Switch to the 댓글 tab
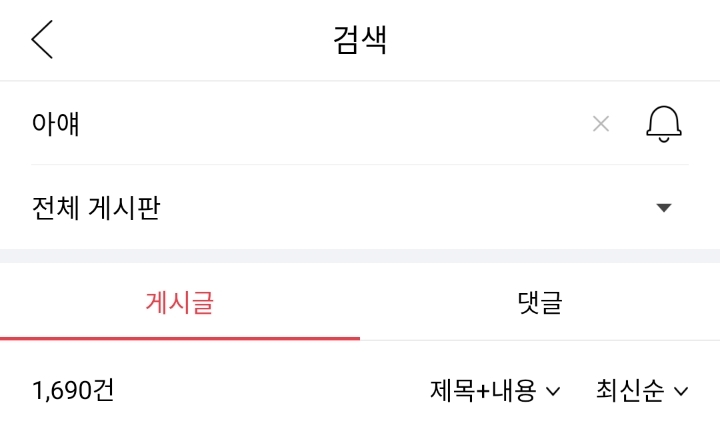720x425 pixels. point(540,302)
